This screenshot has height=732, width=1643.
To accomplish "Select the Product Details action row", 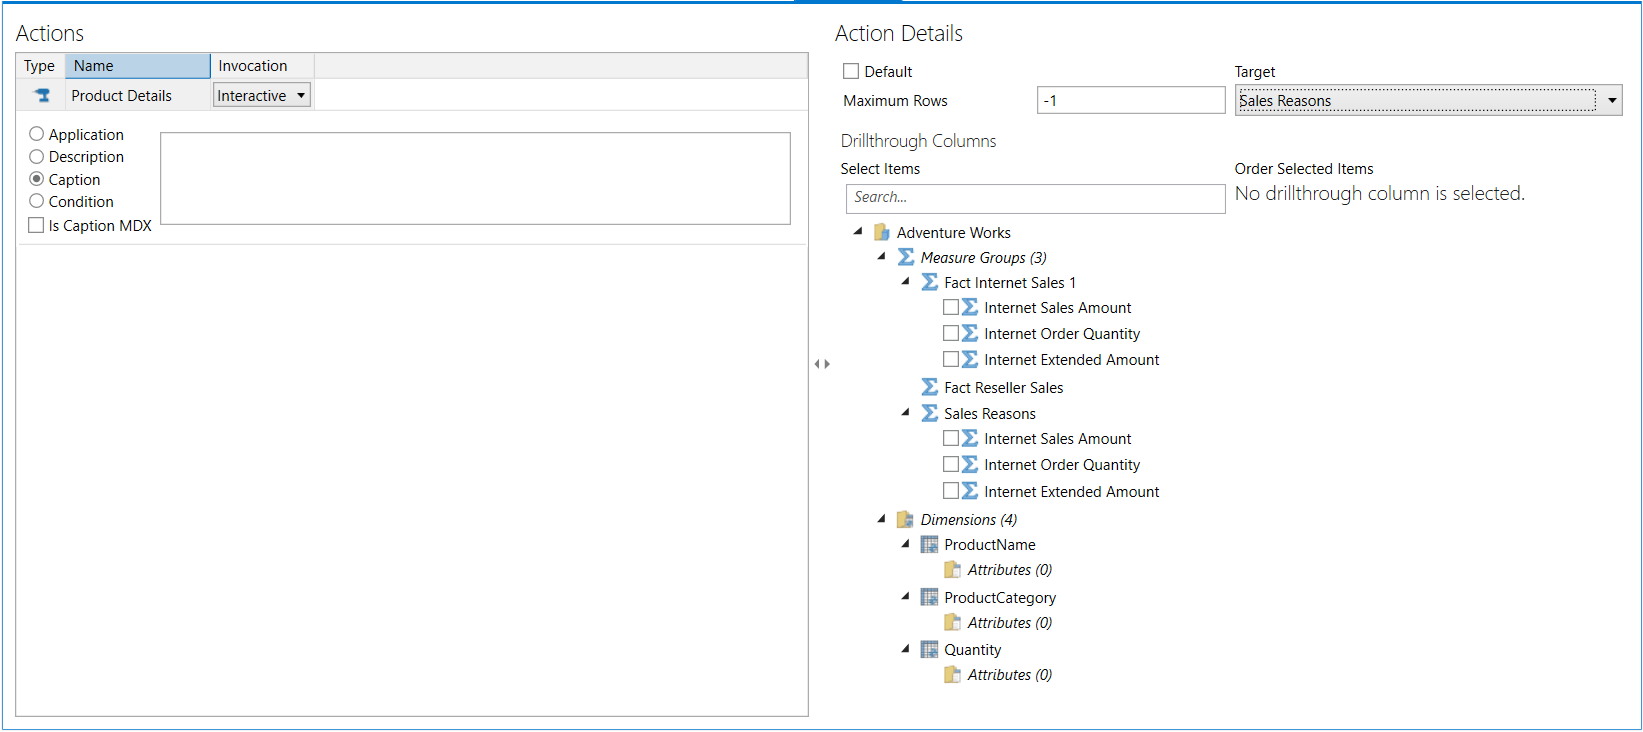I will (121, 96).
